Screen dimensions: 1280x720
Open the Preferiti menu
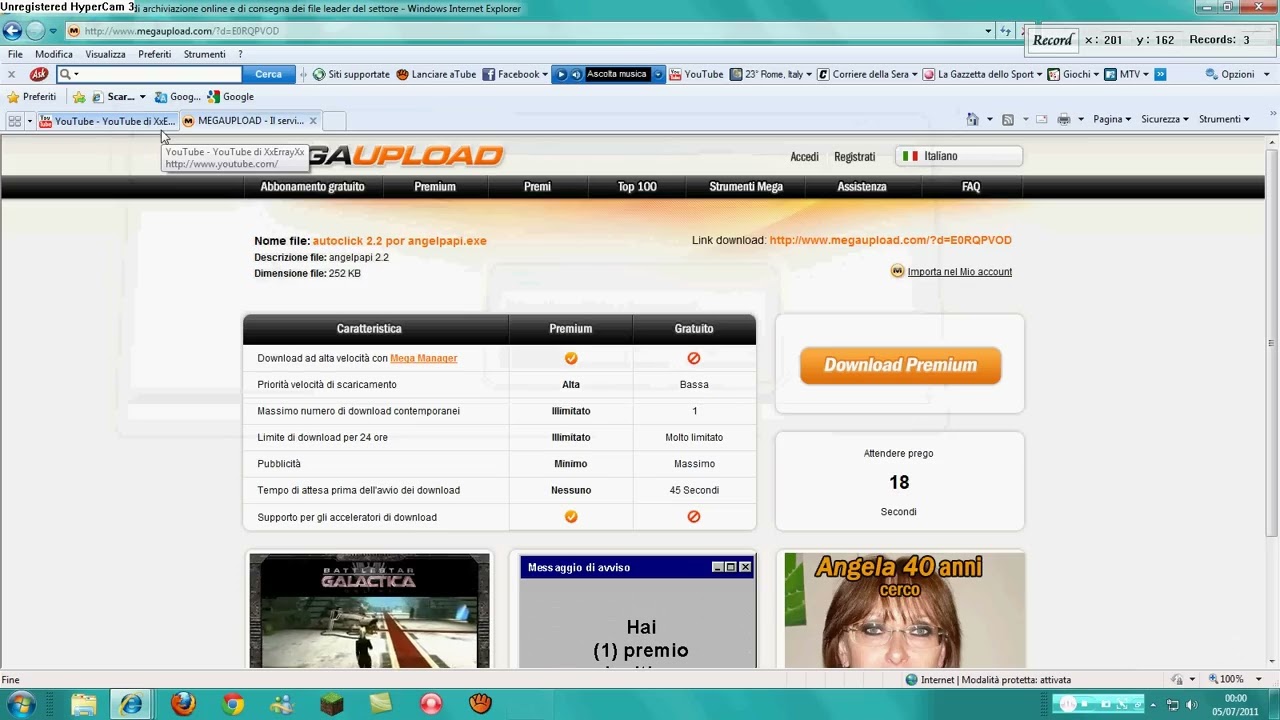154,54
